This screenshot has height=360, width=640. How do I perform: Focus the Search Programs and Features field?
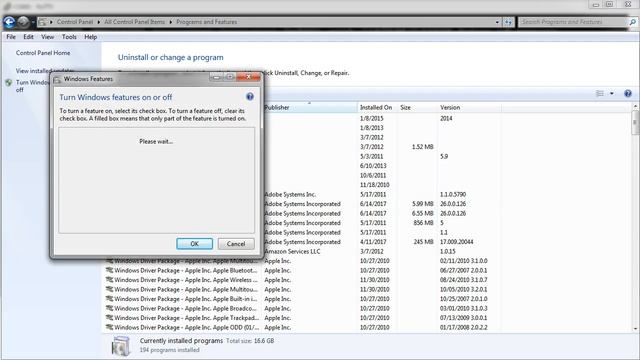573,22
